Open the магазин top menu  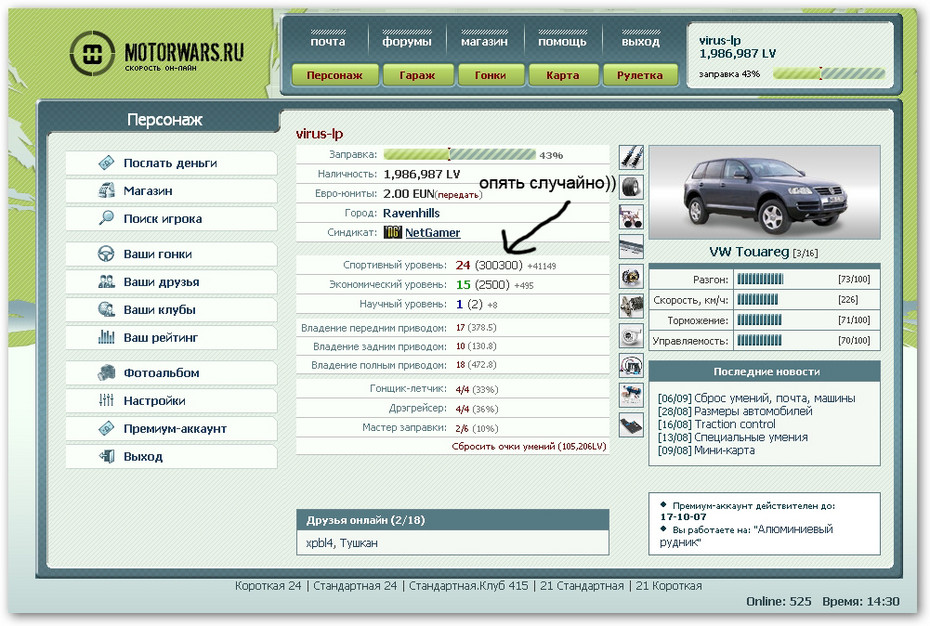(485, 42)
